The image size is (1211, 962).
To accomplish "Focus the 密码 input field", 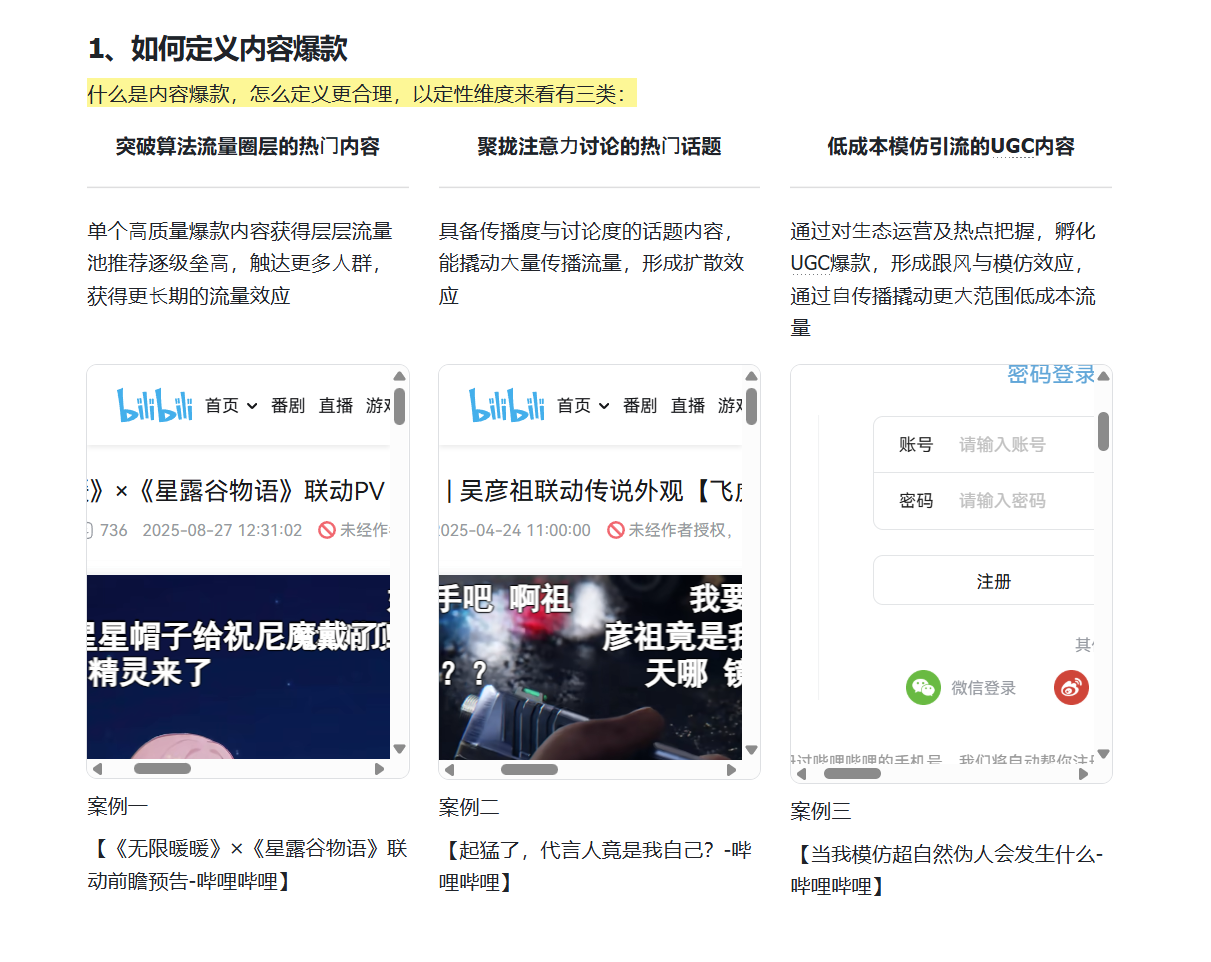I will [1020, 501].
